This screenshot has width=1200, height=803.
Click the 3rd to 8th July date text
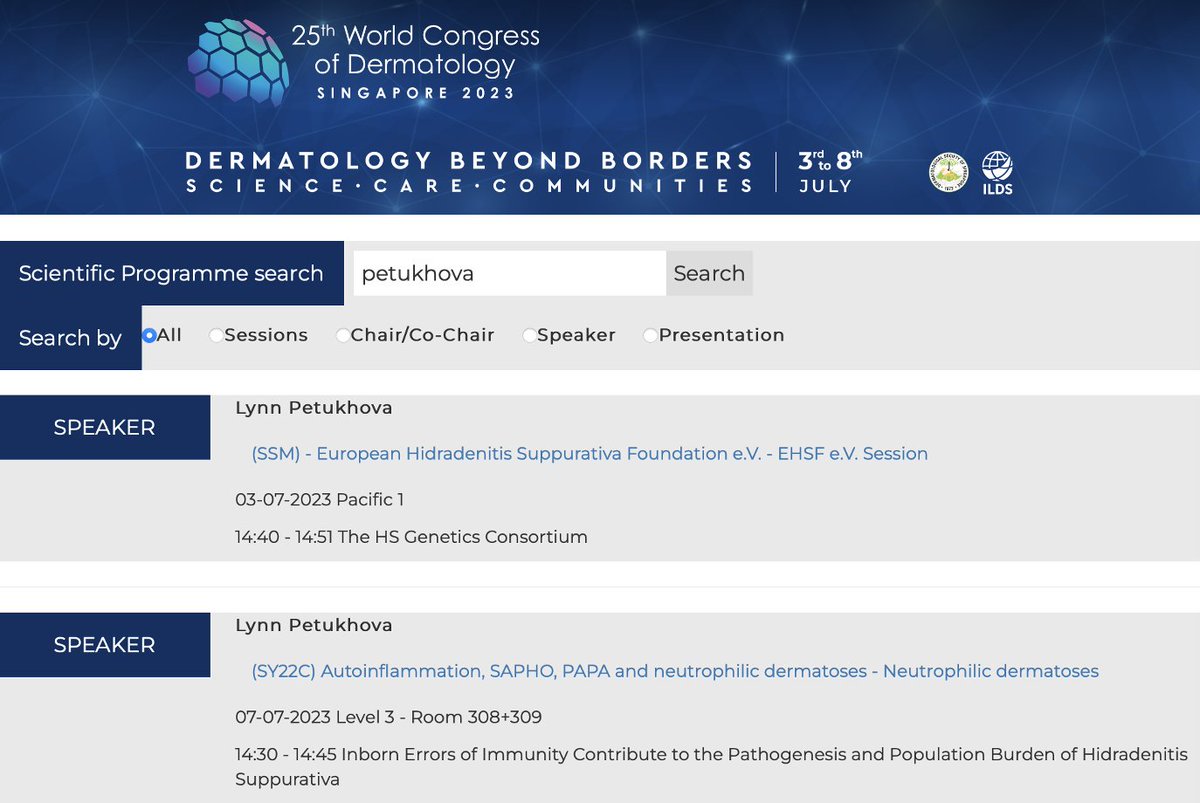(x=829, y=171)
